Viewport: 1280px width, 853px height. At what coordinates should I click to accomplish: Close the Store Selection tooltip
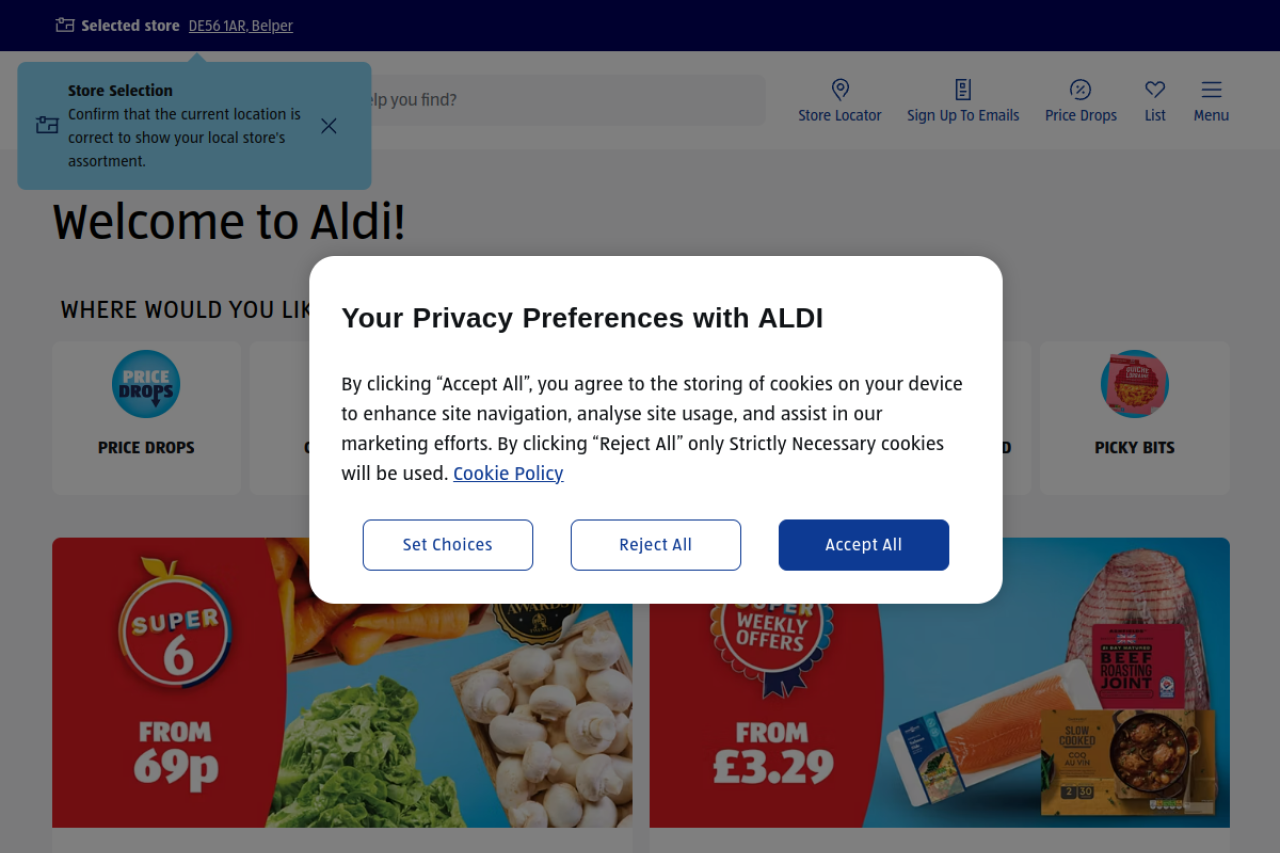[329, 126]
